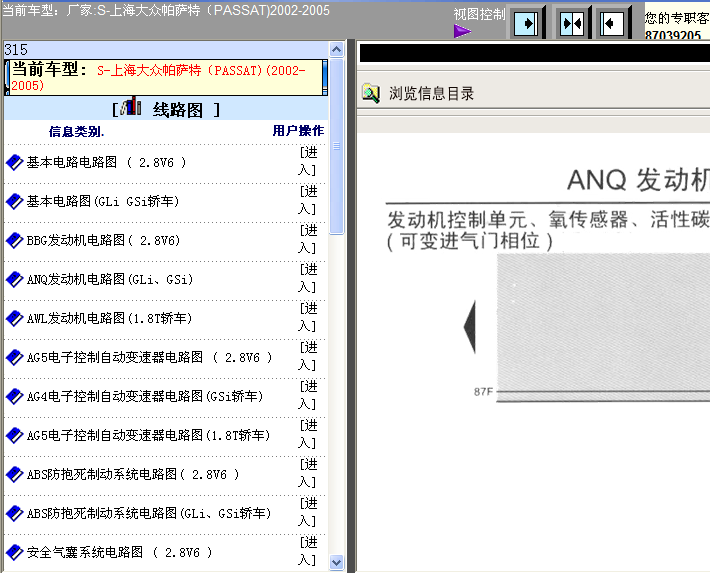Select ABS防抱死制动系统电路图(GLi、GSi轿车) text

(x=149, y=513)
